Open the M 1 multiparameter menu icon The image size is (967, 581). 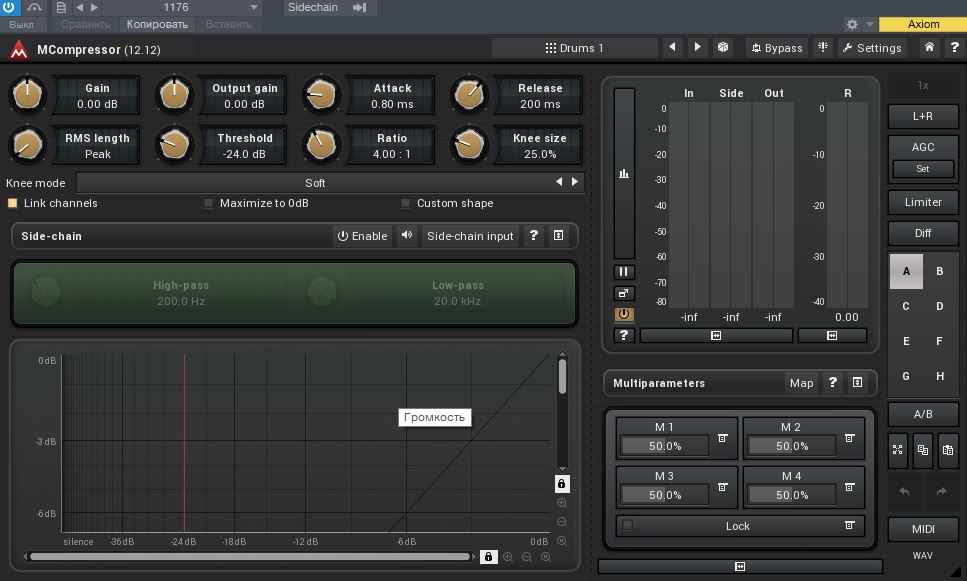722,438
